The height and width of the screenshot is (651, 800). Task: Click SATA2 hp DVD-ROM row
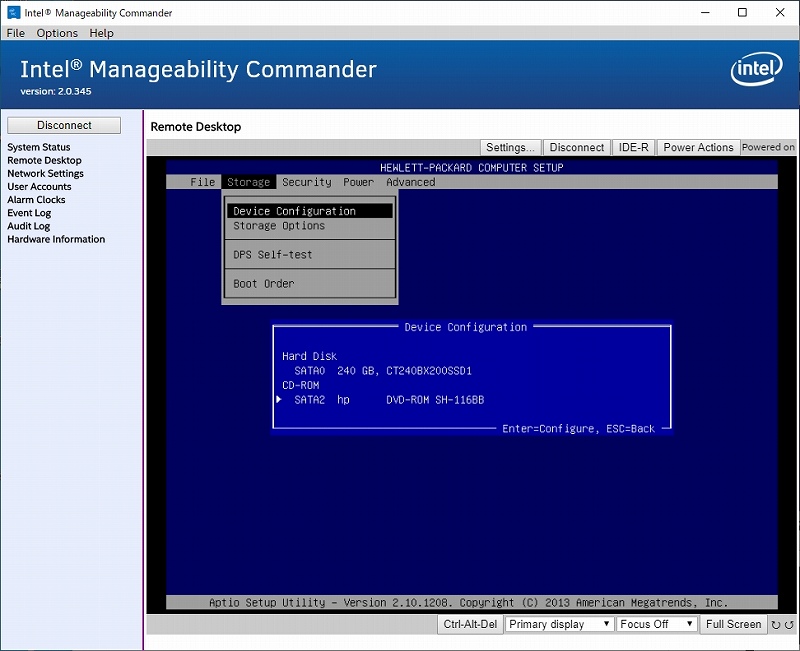point(389,400)
